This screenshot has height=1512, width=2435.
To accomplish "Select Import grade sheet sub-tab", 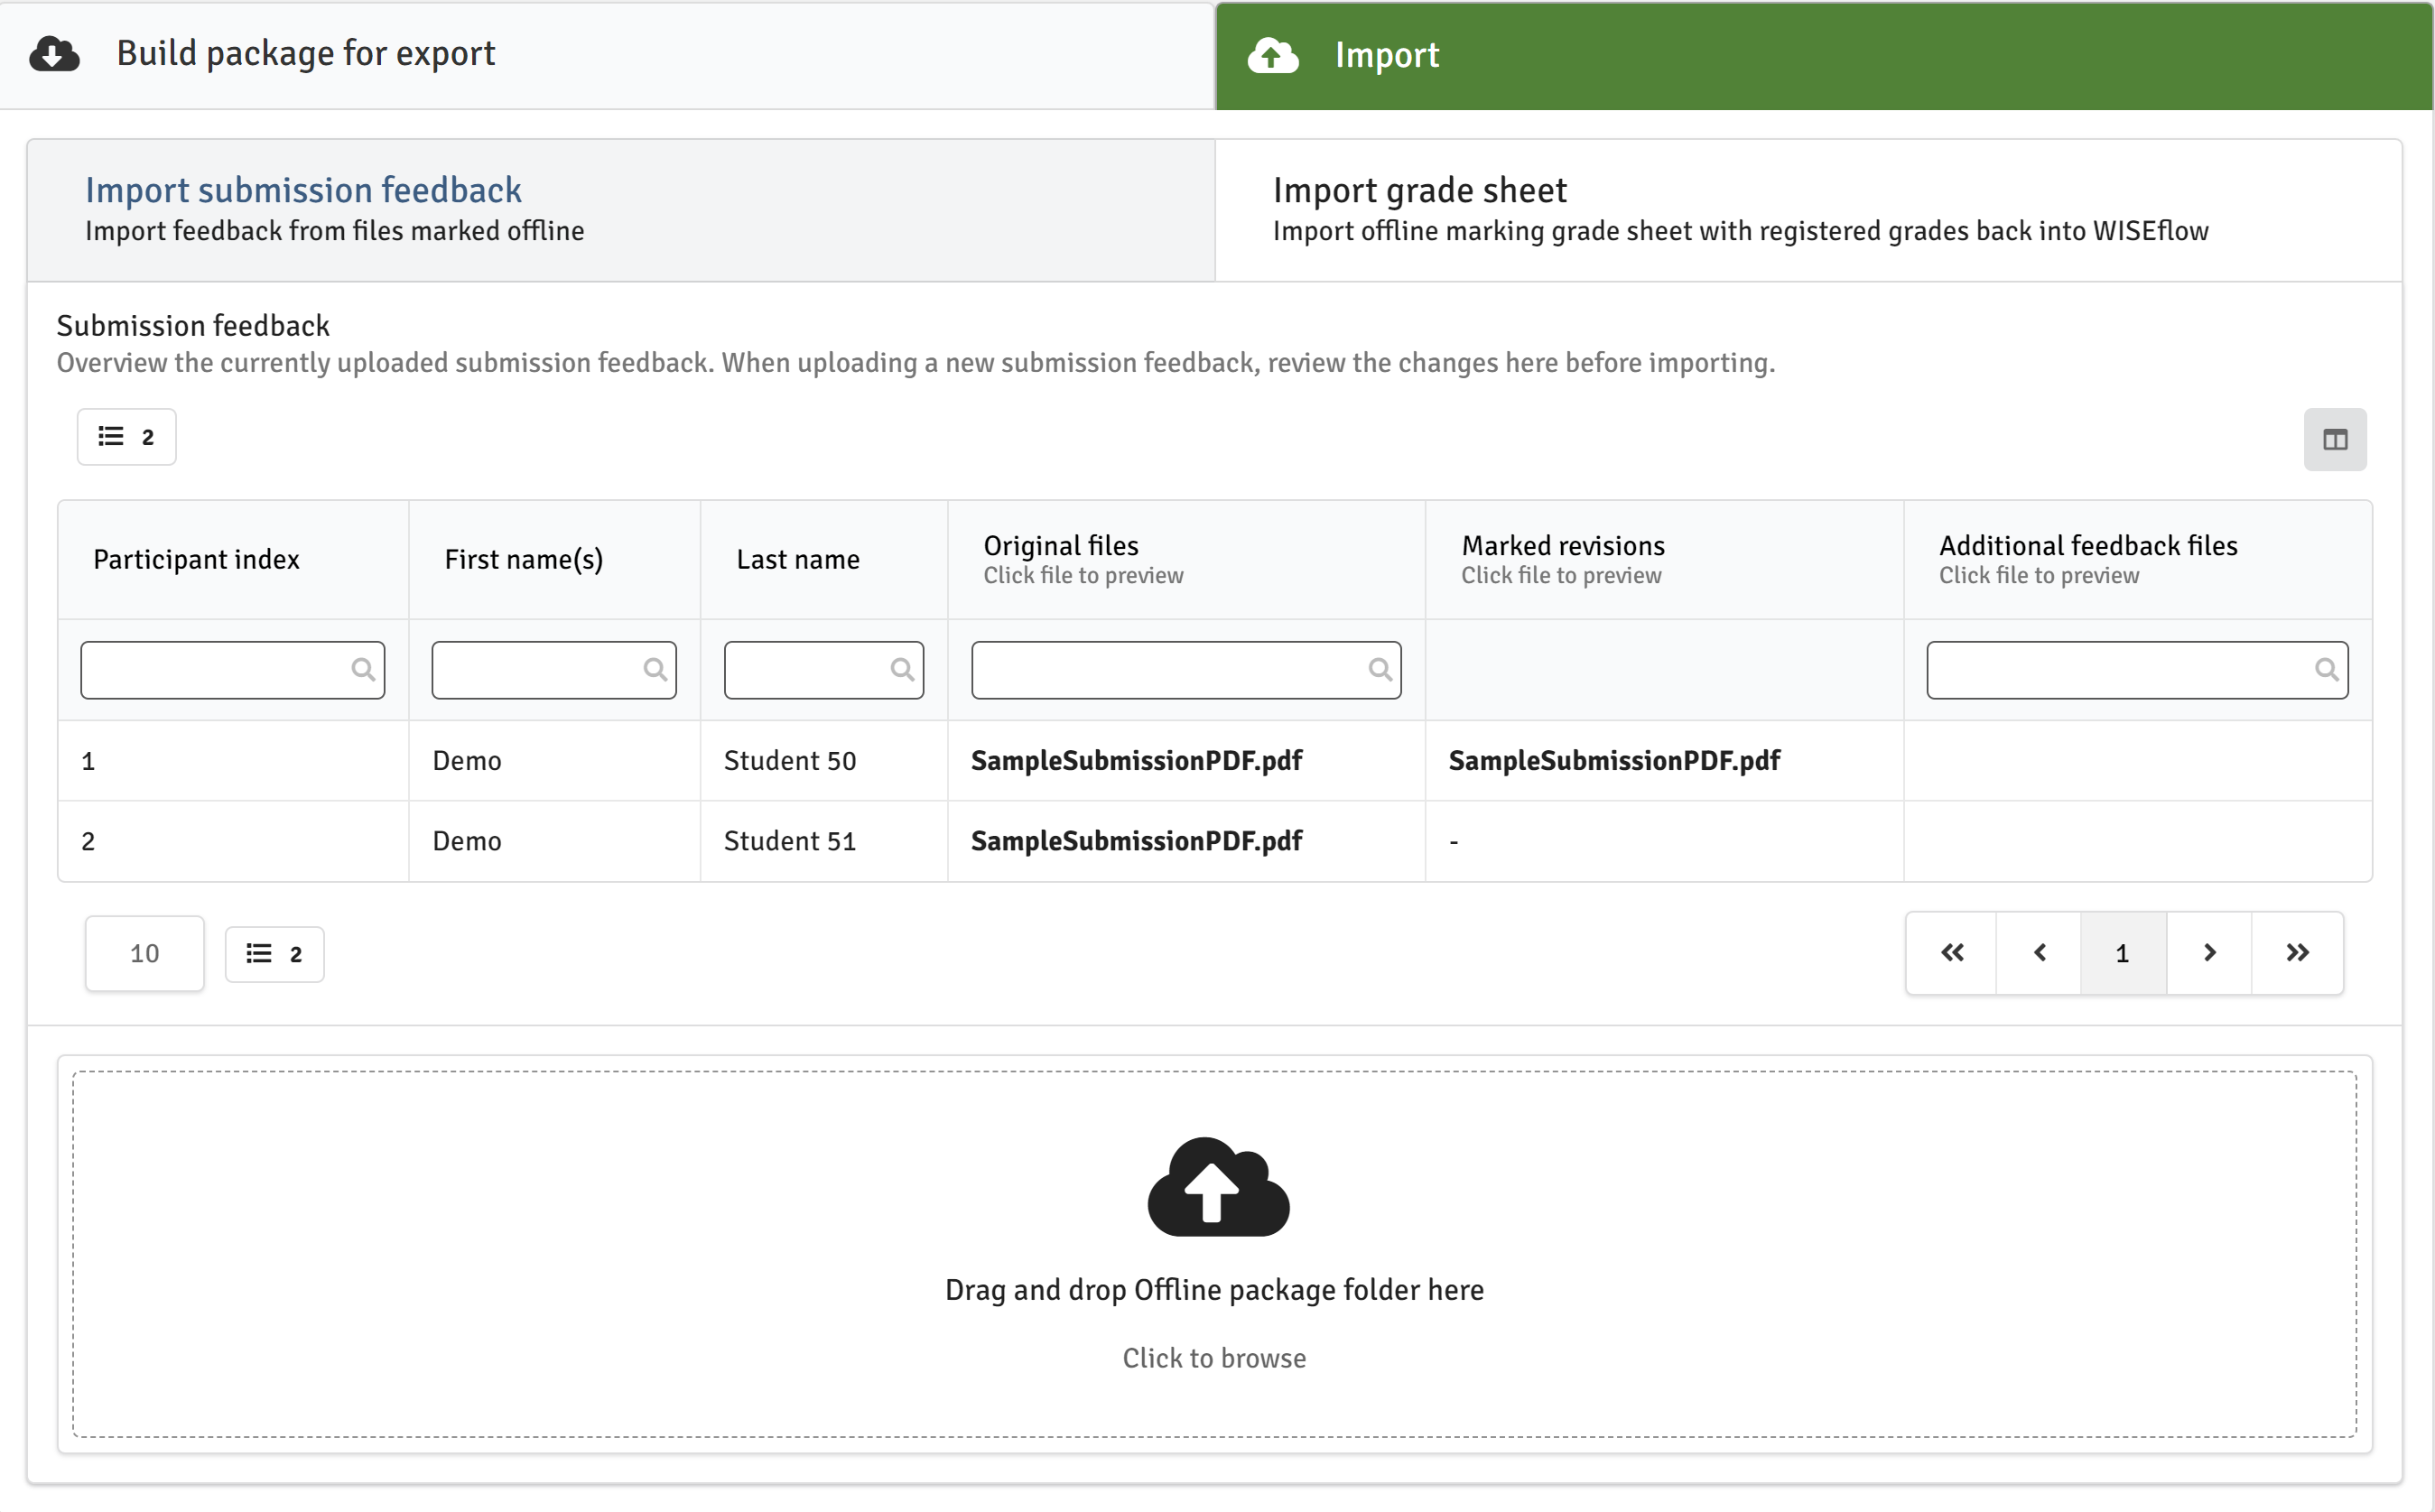I will [1808, 210].
